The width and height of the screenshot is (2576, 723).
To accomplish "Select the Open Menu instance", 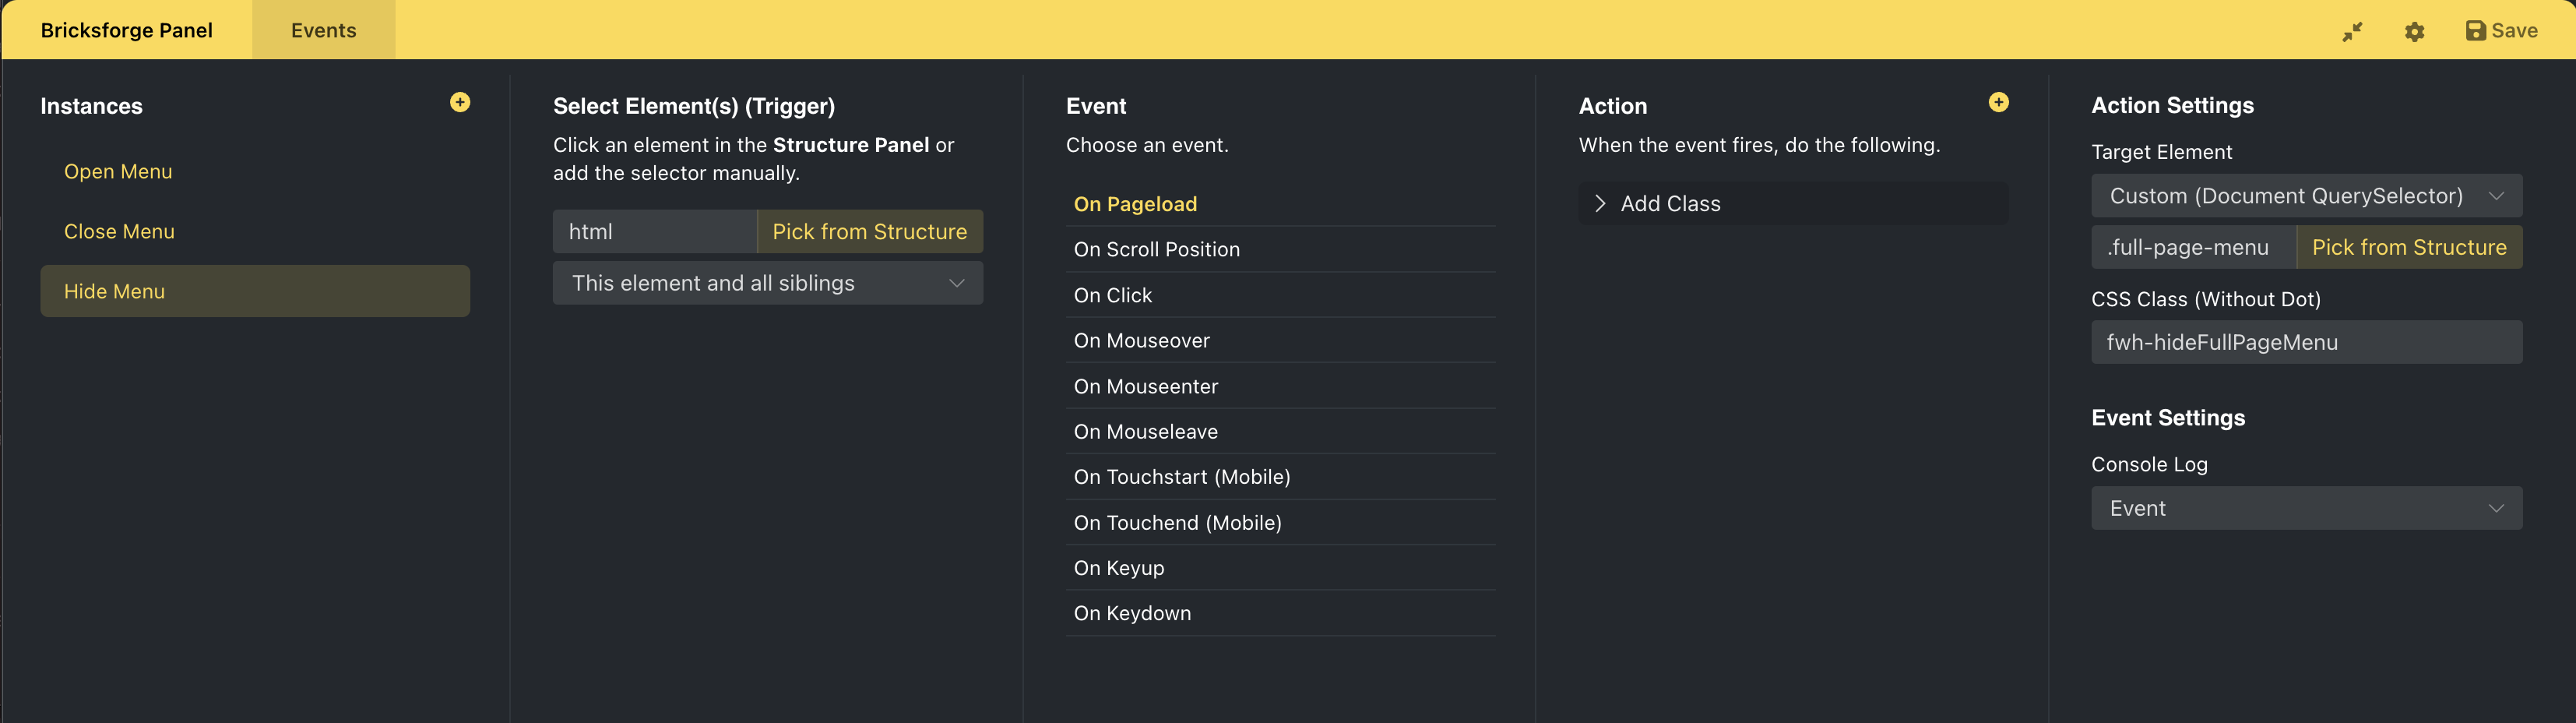I will coord(118,172).
